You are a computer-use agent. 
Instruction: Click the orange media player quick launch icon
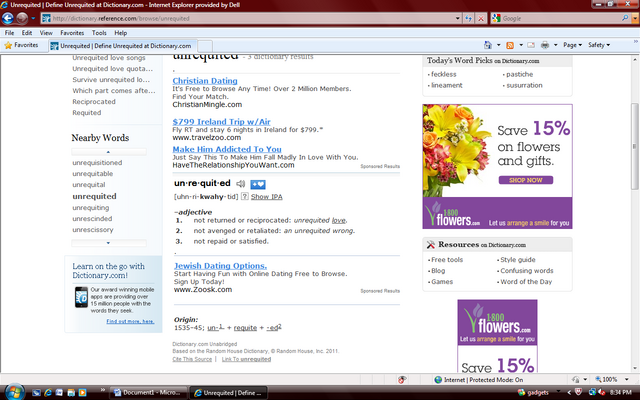pos(82,393)
